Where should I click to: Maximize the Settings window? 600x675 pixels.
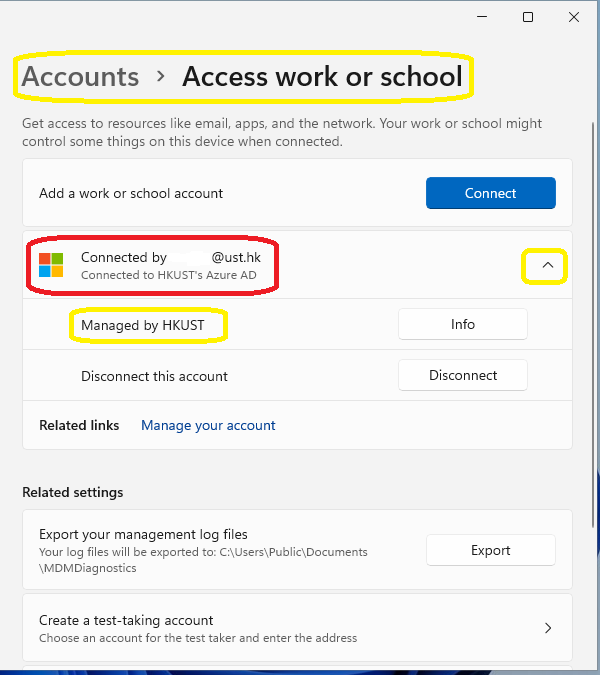click(528, 17)
